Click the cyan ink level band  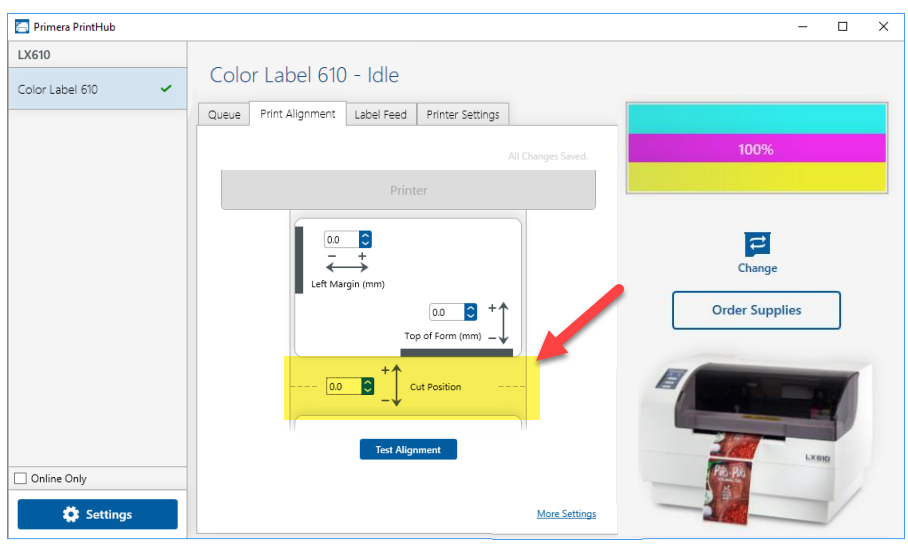pyautogui.click(x=757, y=119)
